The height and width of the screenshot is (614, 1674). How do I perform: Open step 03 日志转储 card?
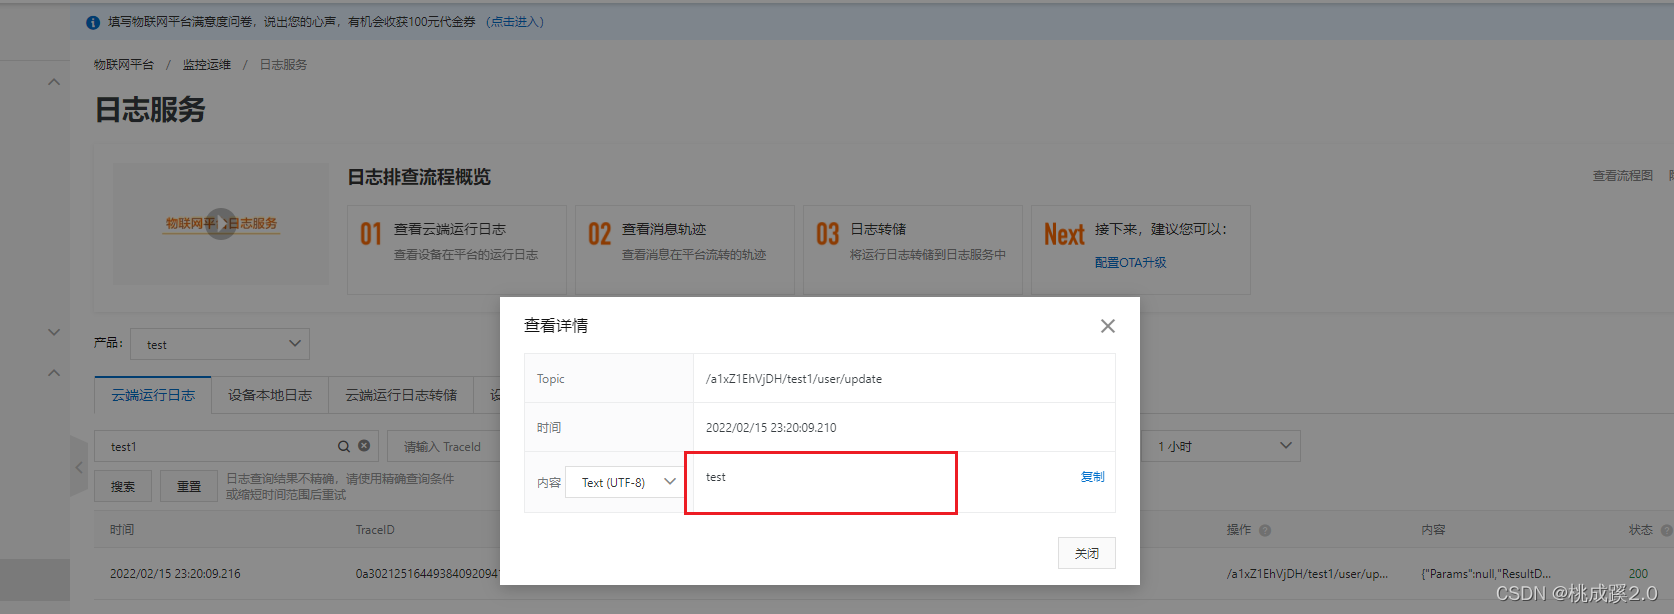tap(913, 250)
